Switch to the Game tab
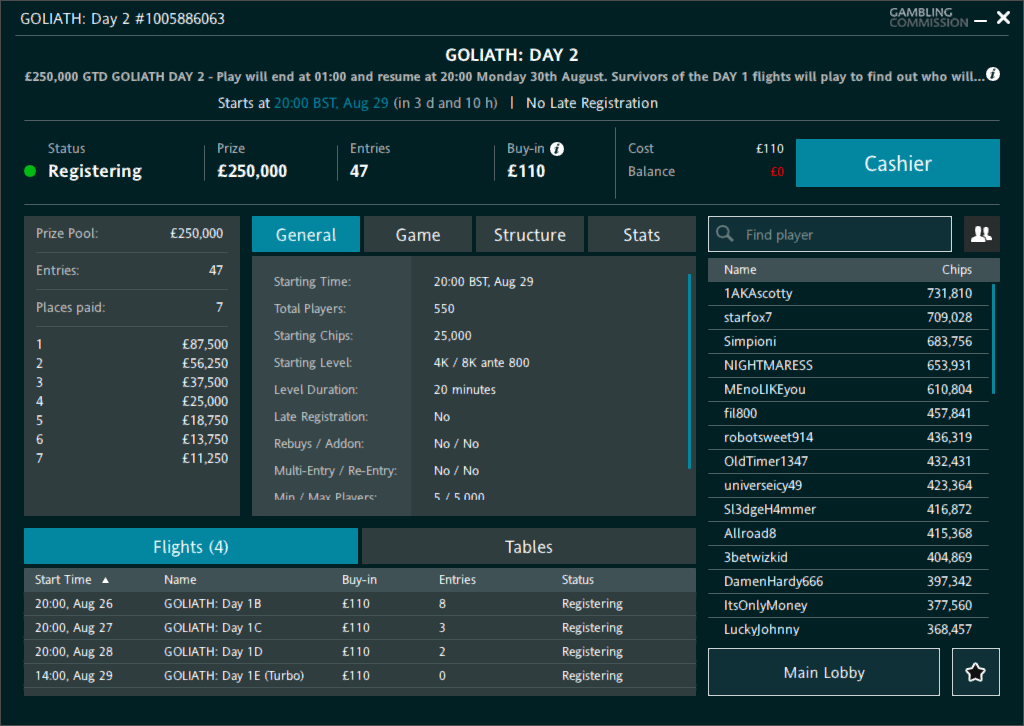Viewport: 1024px width, 726px height. point(418,234)
